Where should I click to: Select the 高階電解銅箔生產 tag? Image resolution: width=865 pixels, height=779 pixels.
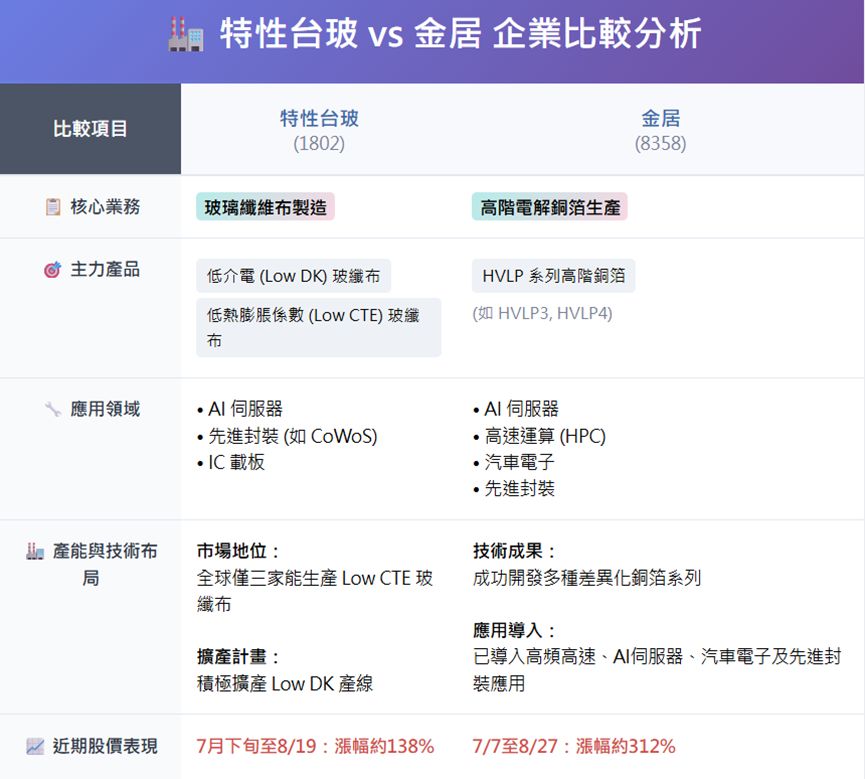[549, 207]
